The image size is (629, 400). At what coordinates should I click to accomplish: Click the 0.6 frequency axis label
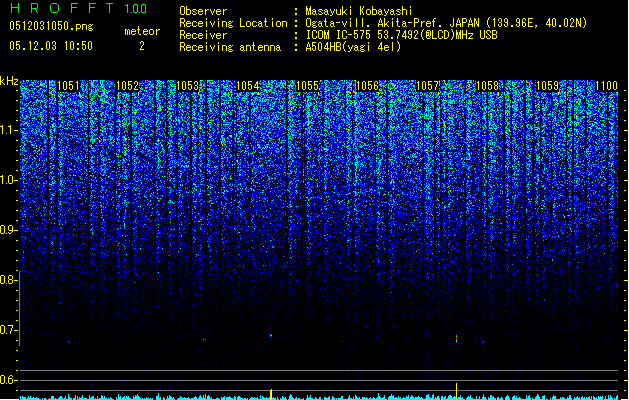[x=9, y=380]
